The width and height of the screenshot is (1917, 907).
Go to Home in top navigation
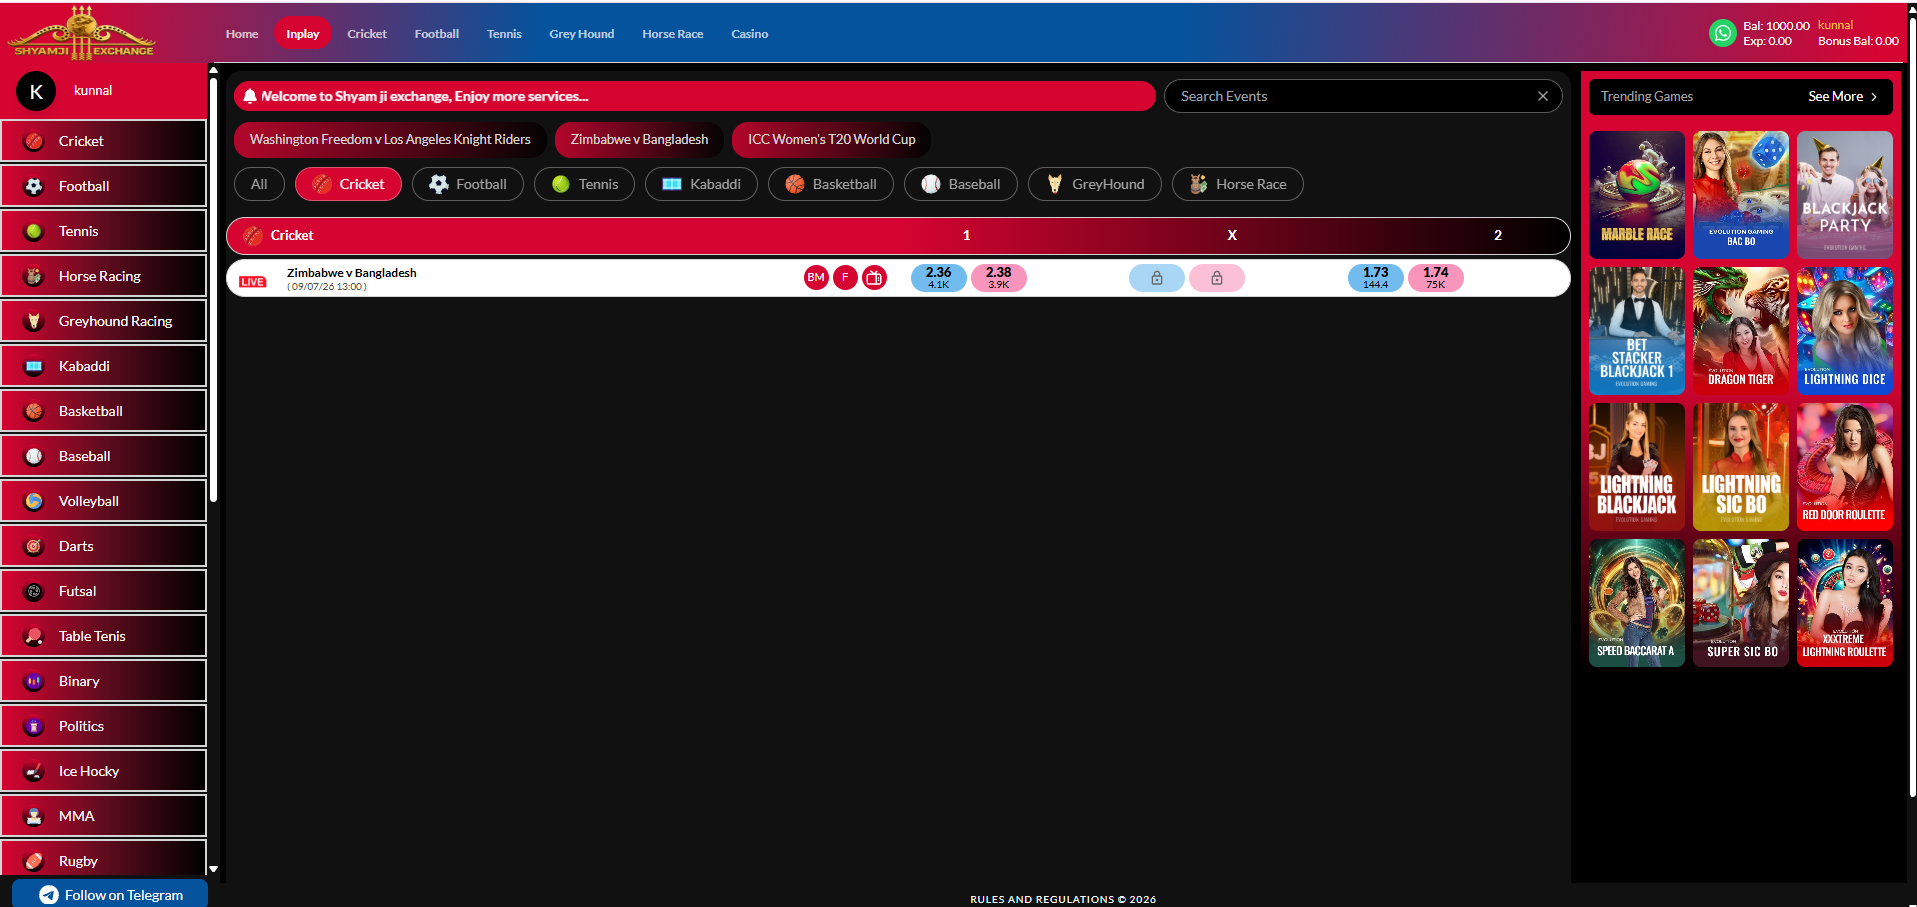(242, 34)
